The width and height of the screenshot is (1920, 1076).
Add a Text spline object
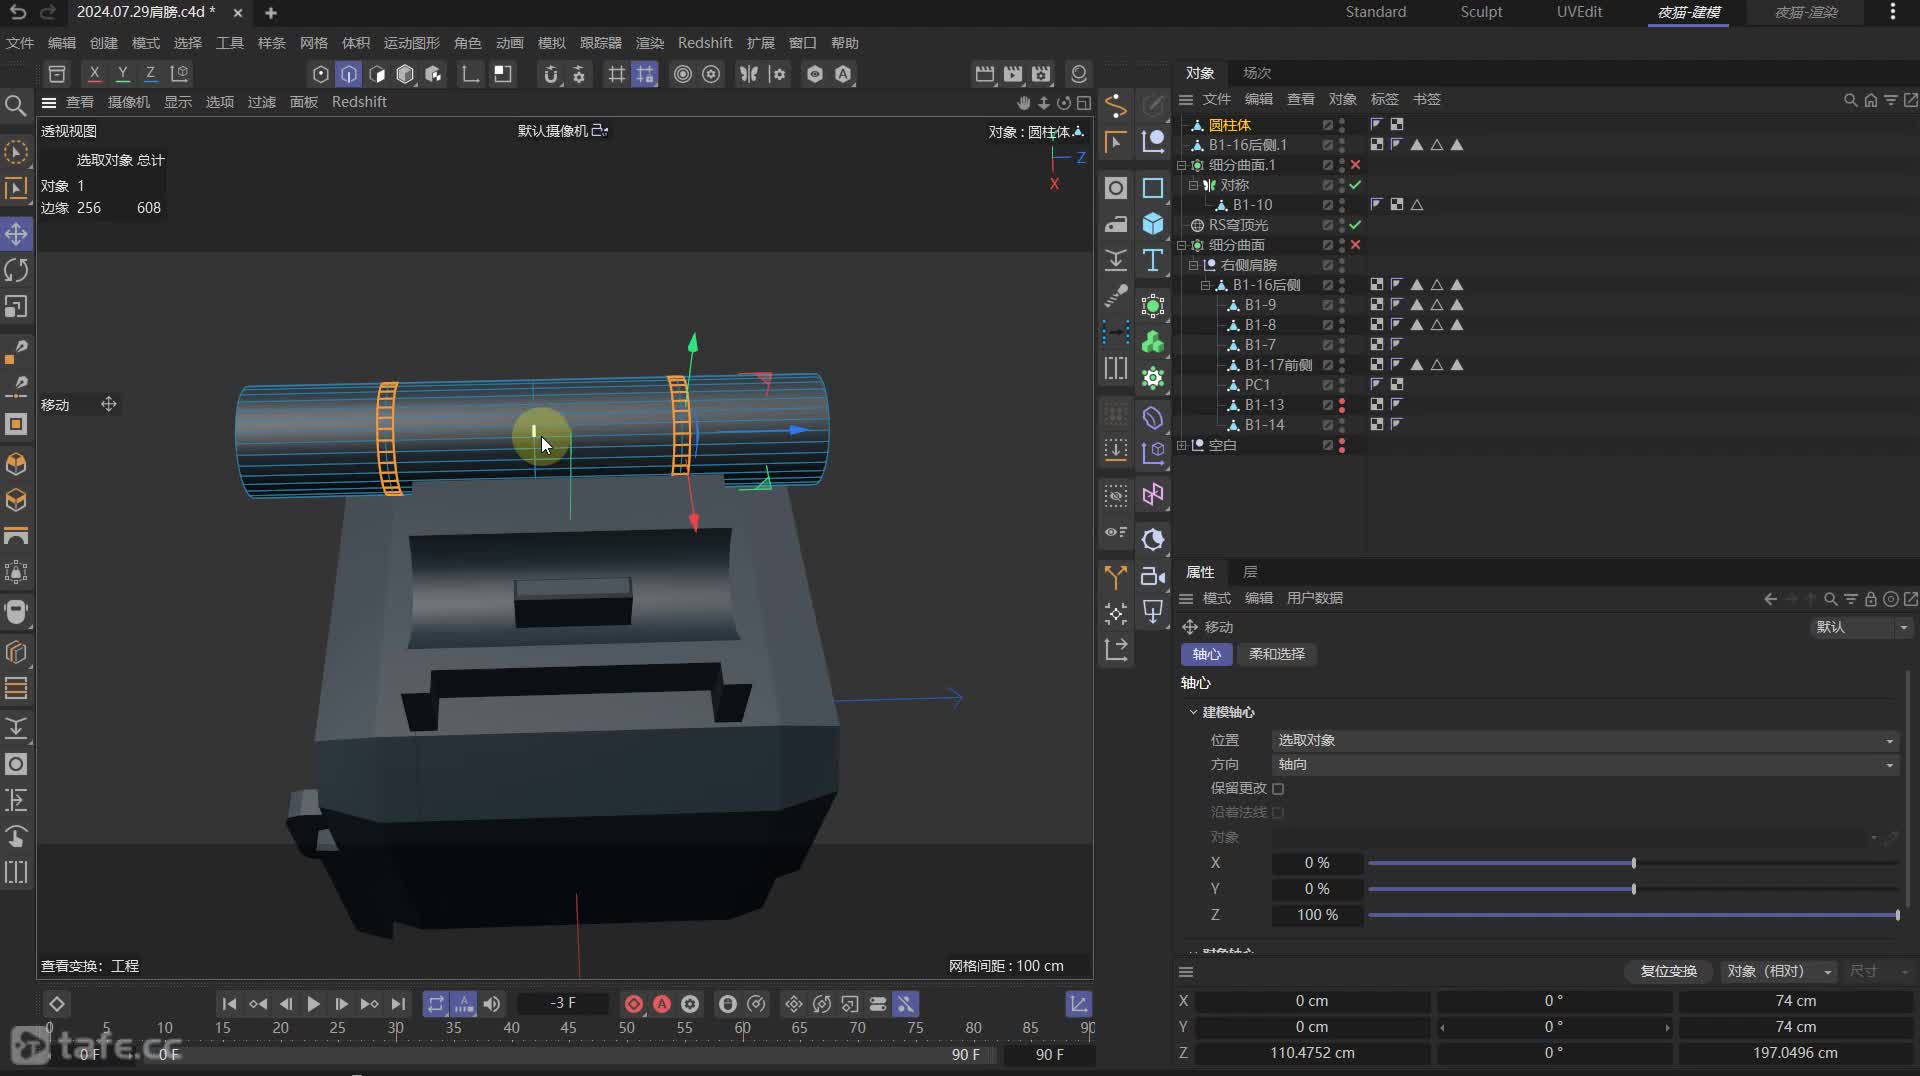[1153, 260]
